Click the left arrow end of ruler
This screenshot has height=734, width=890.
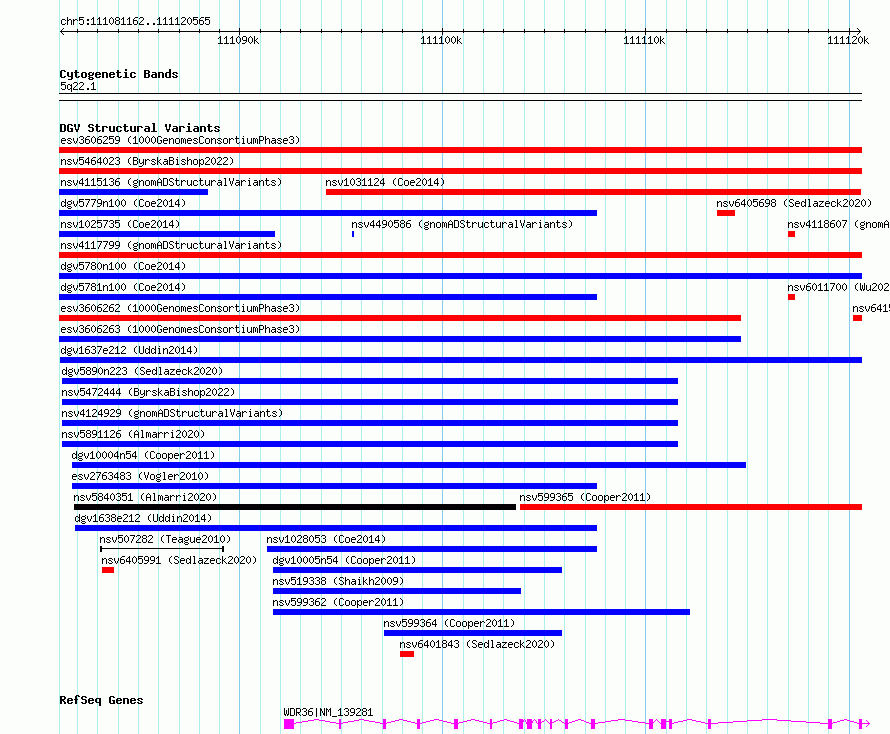62,32
